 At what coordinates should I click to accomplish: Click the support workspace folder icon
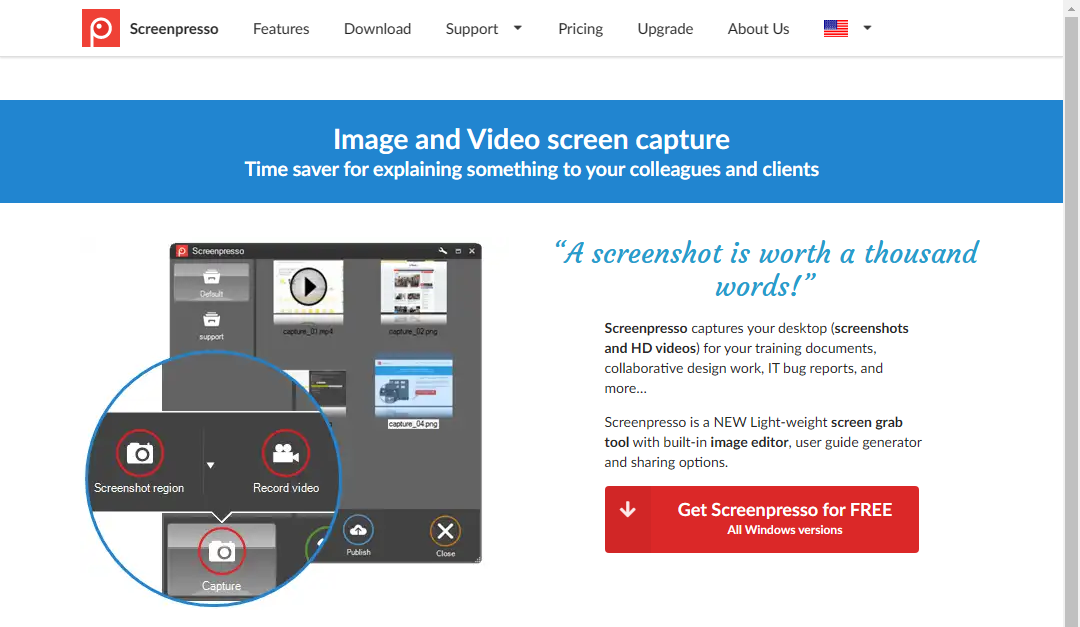pyautogui.click(x=211, y=320)
